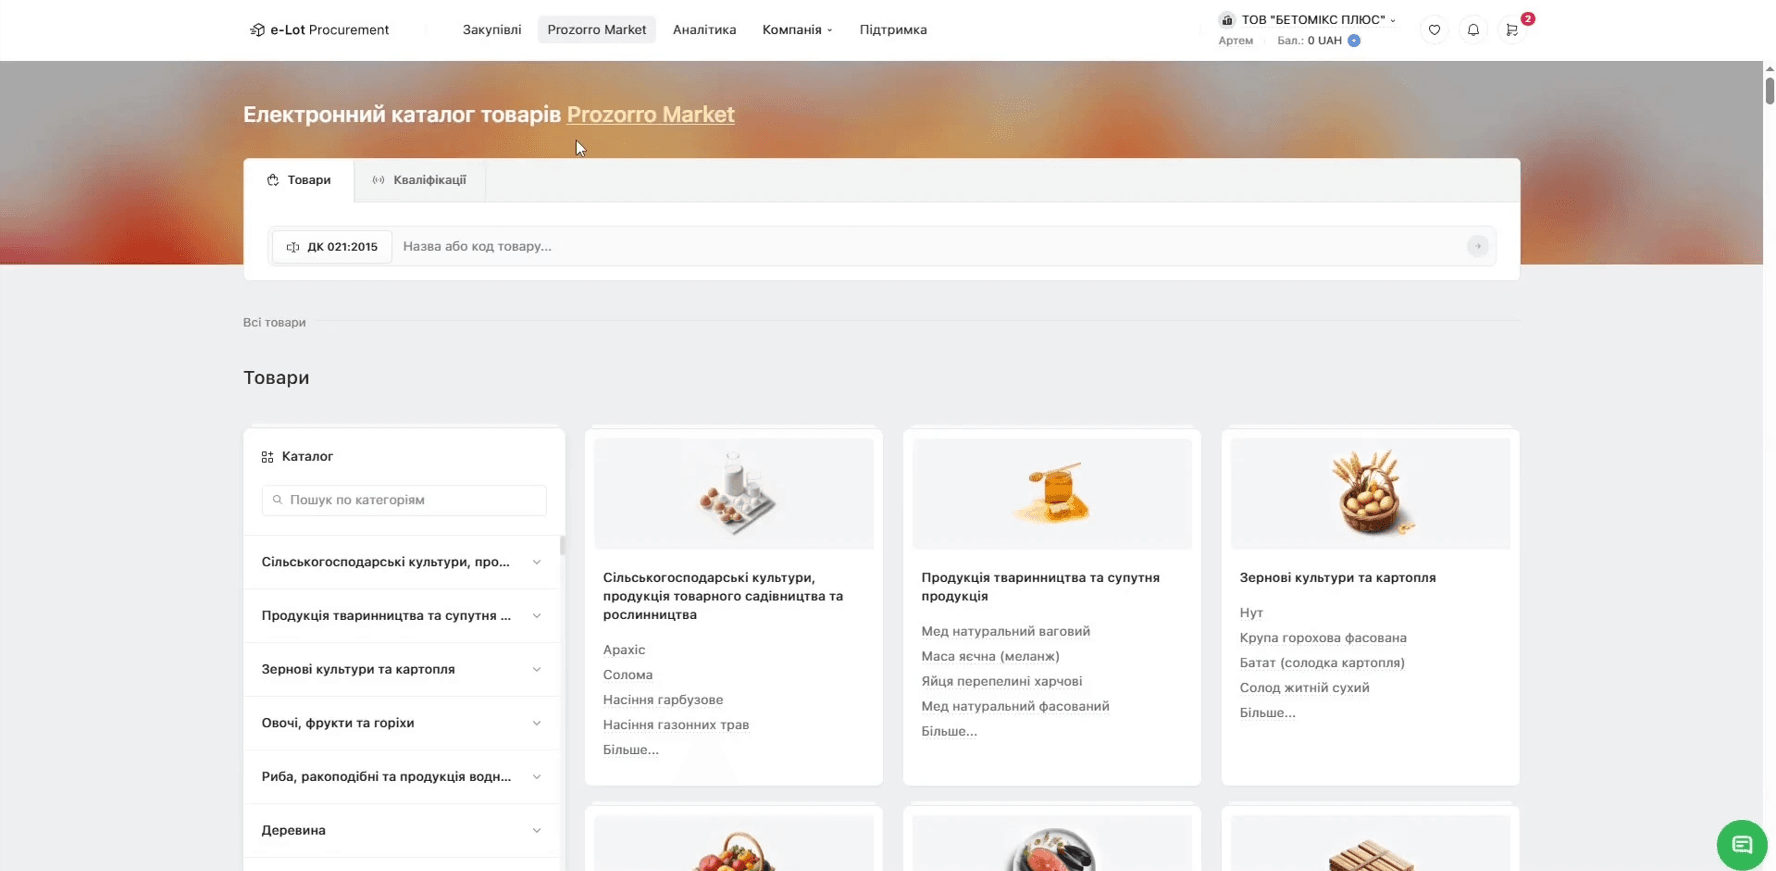The image size is (1776, 871).
Task: Open the Підтримка menu item
Action: (x=893, y=30)
